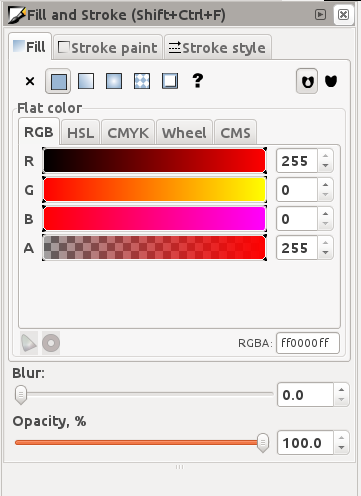Image resolution: width=361 pixels, height=496 pixels.
Task: Choose the Pattern fill icon
Action: [142, 81]
